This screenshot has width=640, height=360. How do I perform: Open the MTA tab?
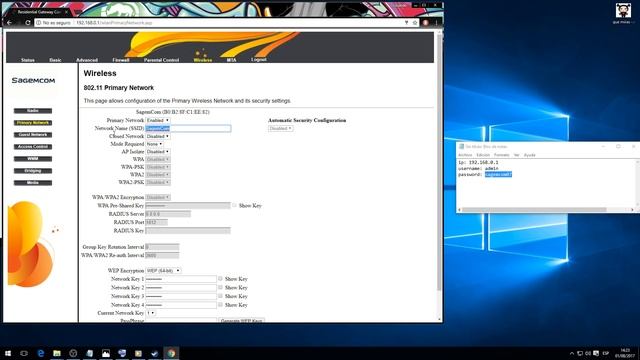tap(231, 60)
